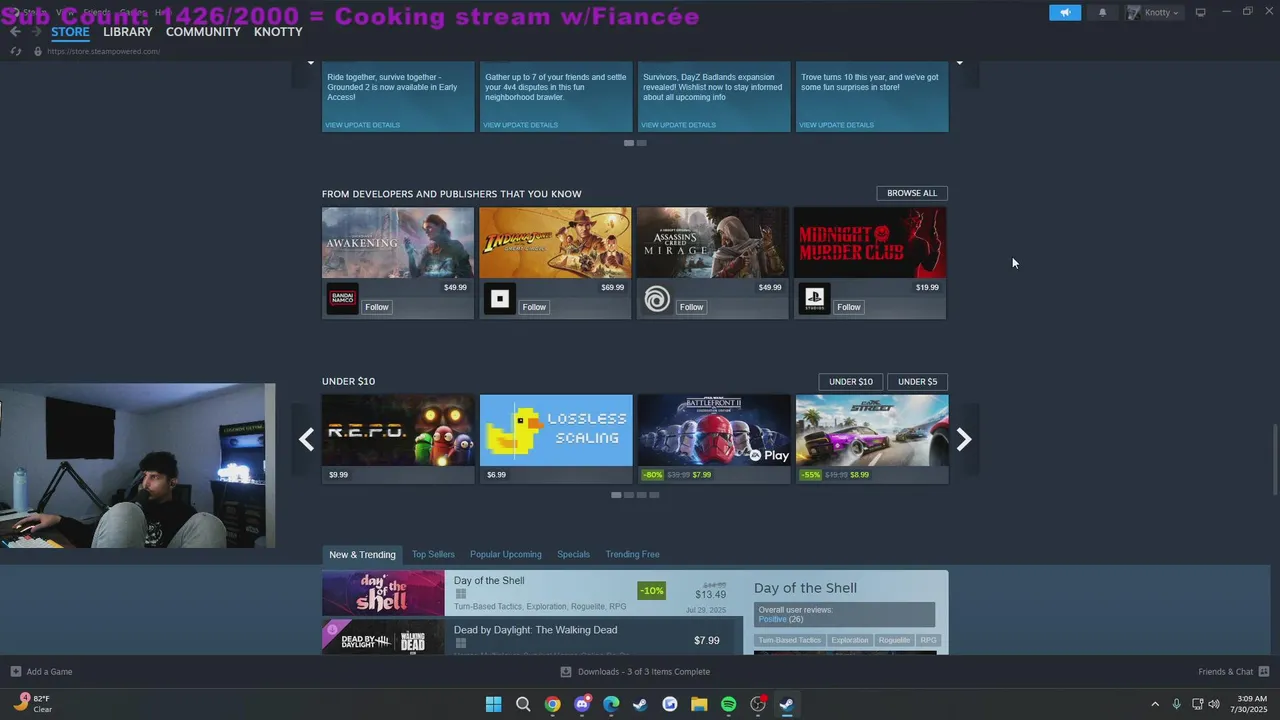
Task: Open the notifications bell
Action: coord(1103,12)
